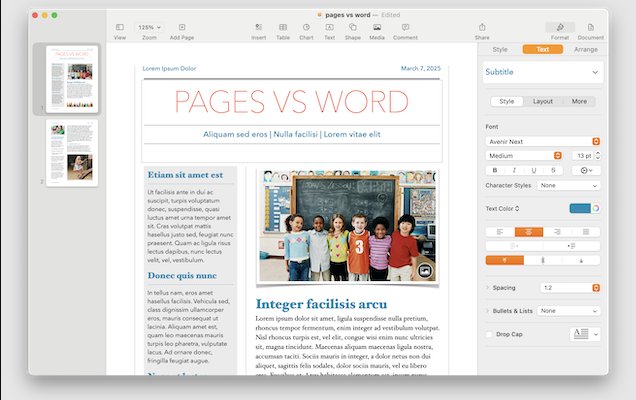The height and width of the screenshot is (400, 636).
Task: Click the classroom children photo
Action: tap(348, 226)
